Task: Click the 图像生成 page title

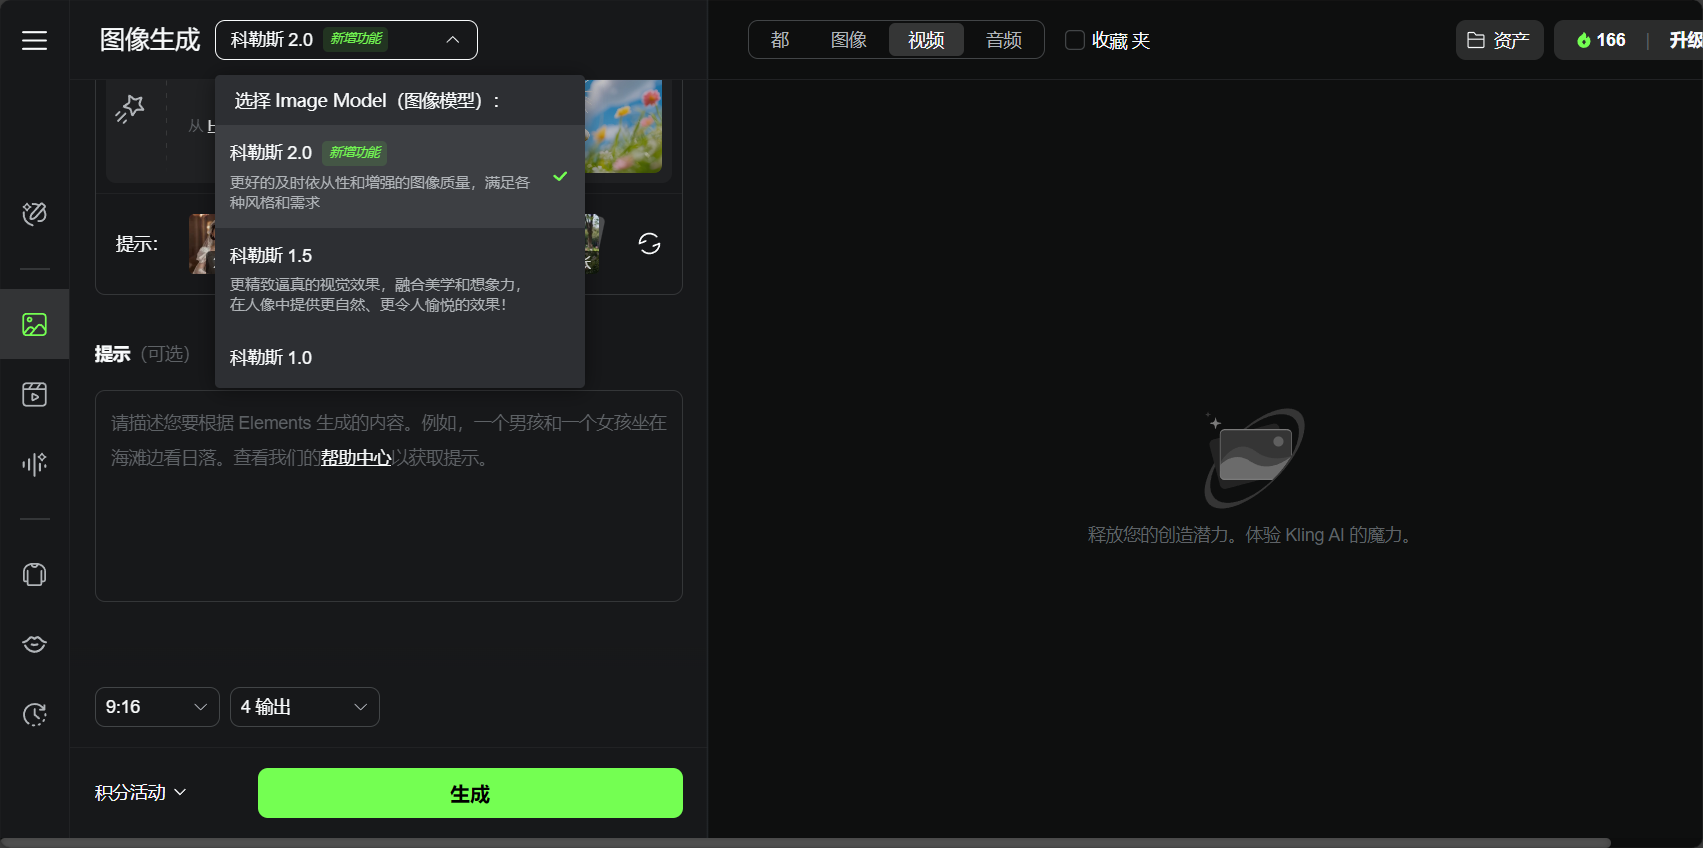Action: click(150, 40)
